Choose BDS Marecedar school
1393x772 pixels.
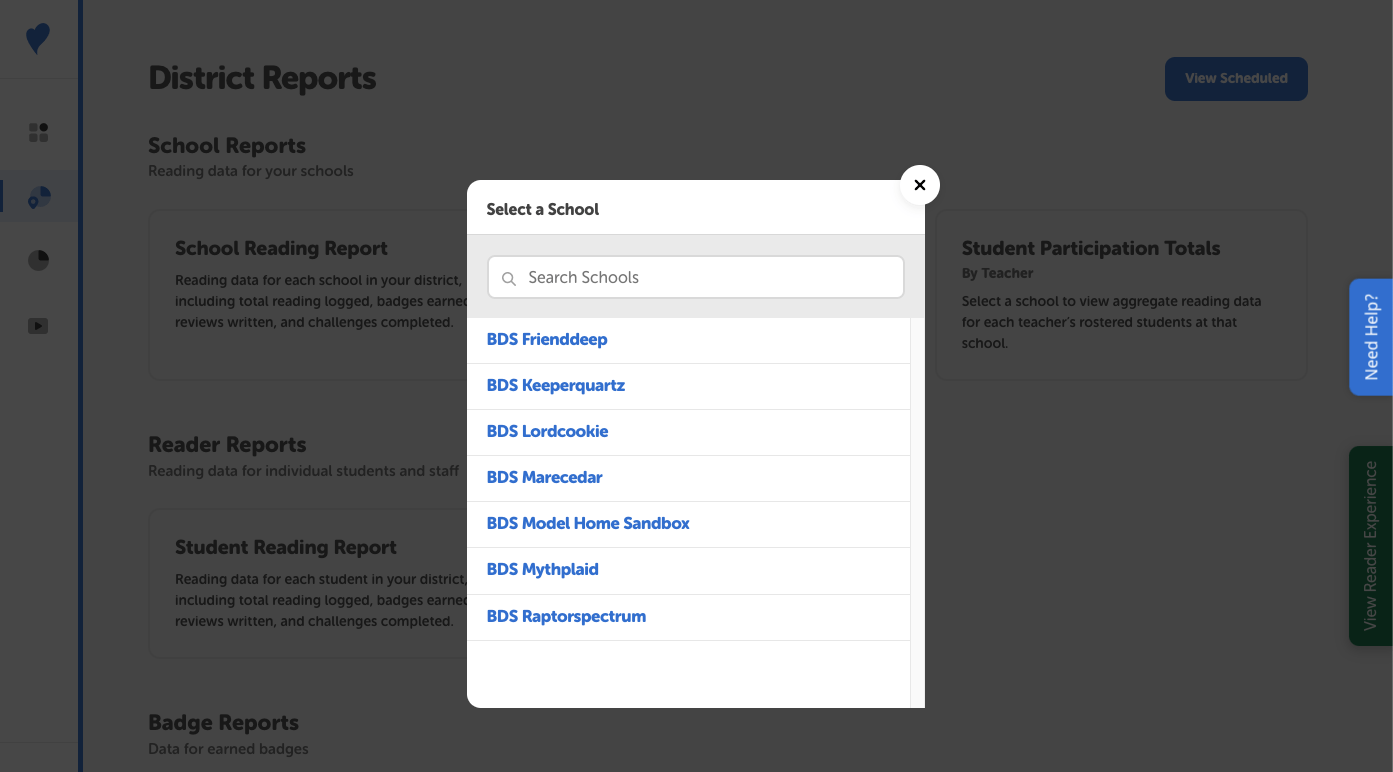point(544,477)
